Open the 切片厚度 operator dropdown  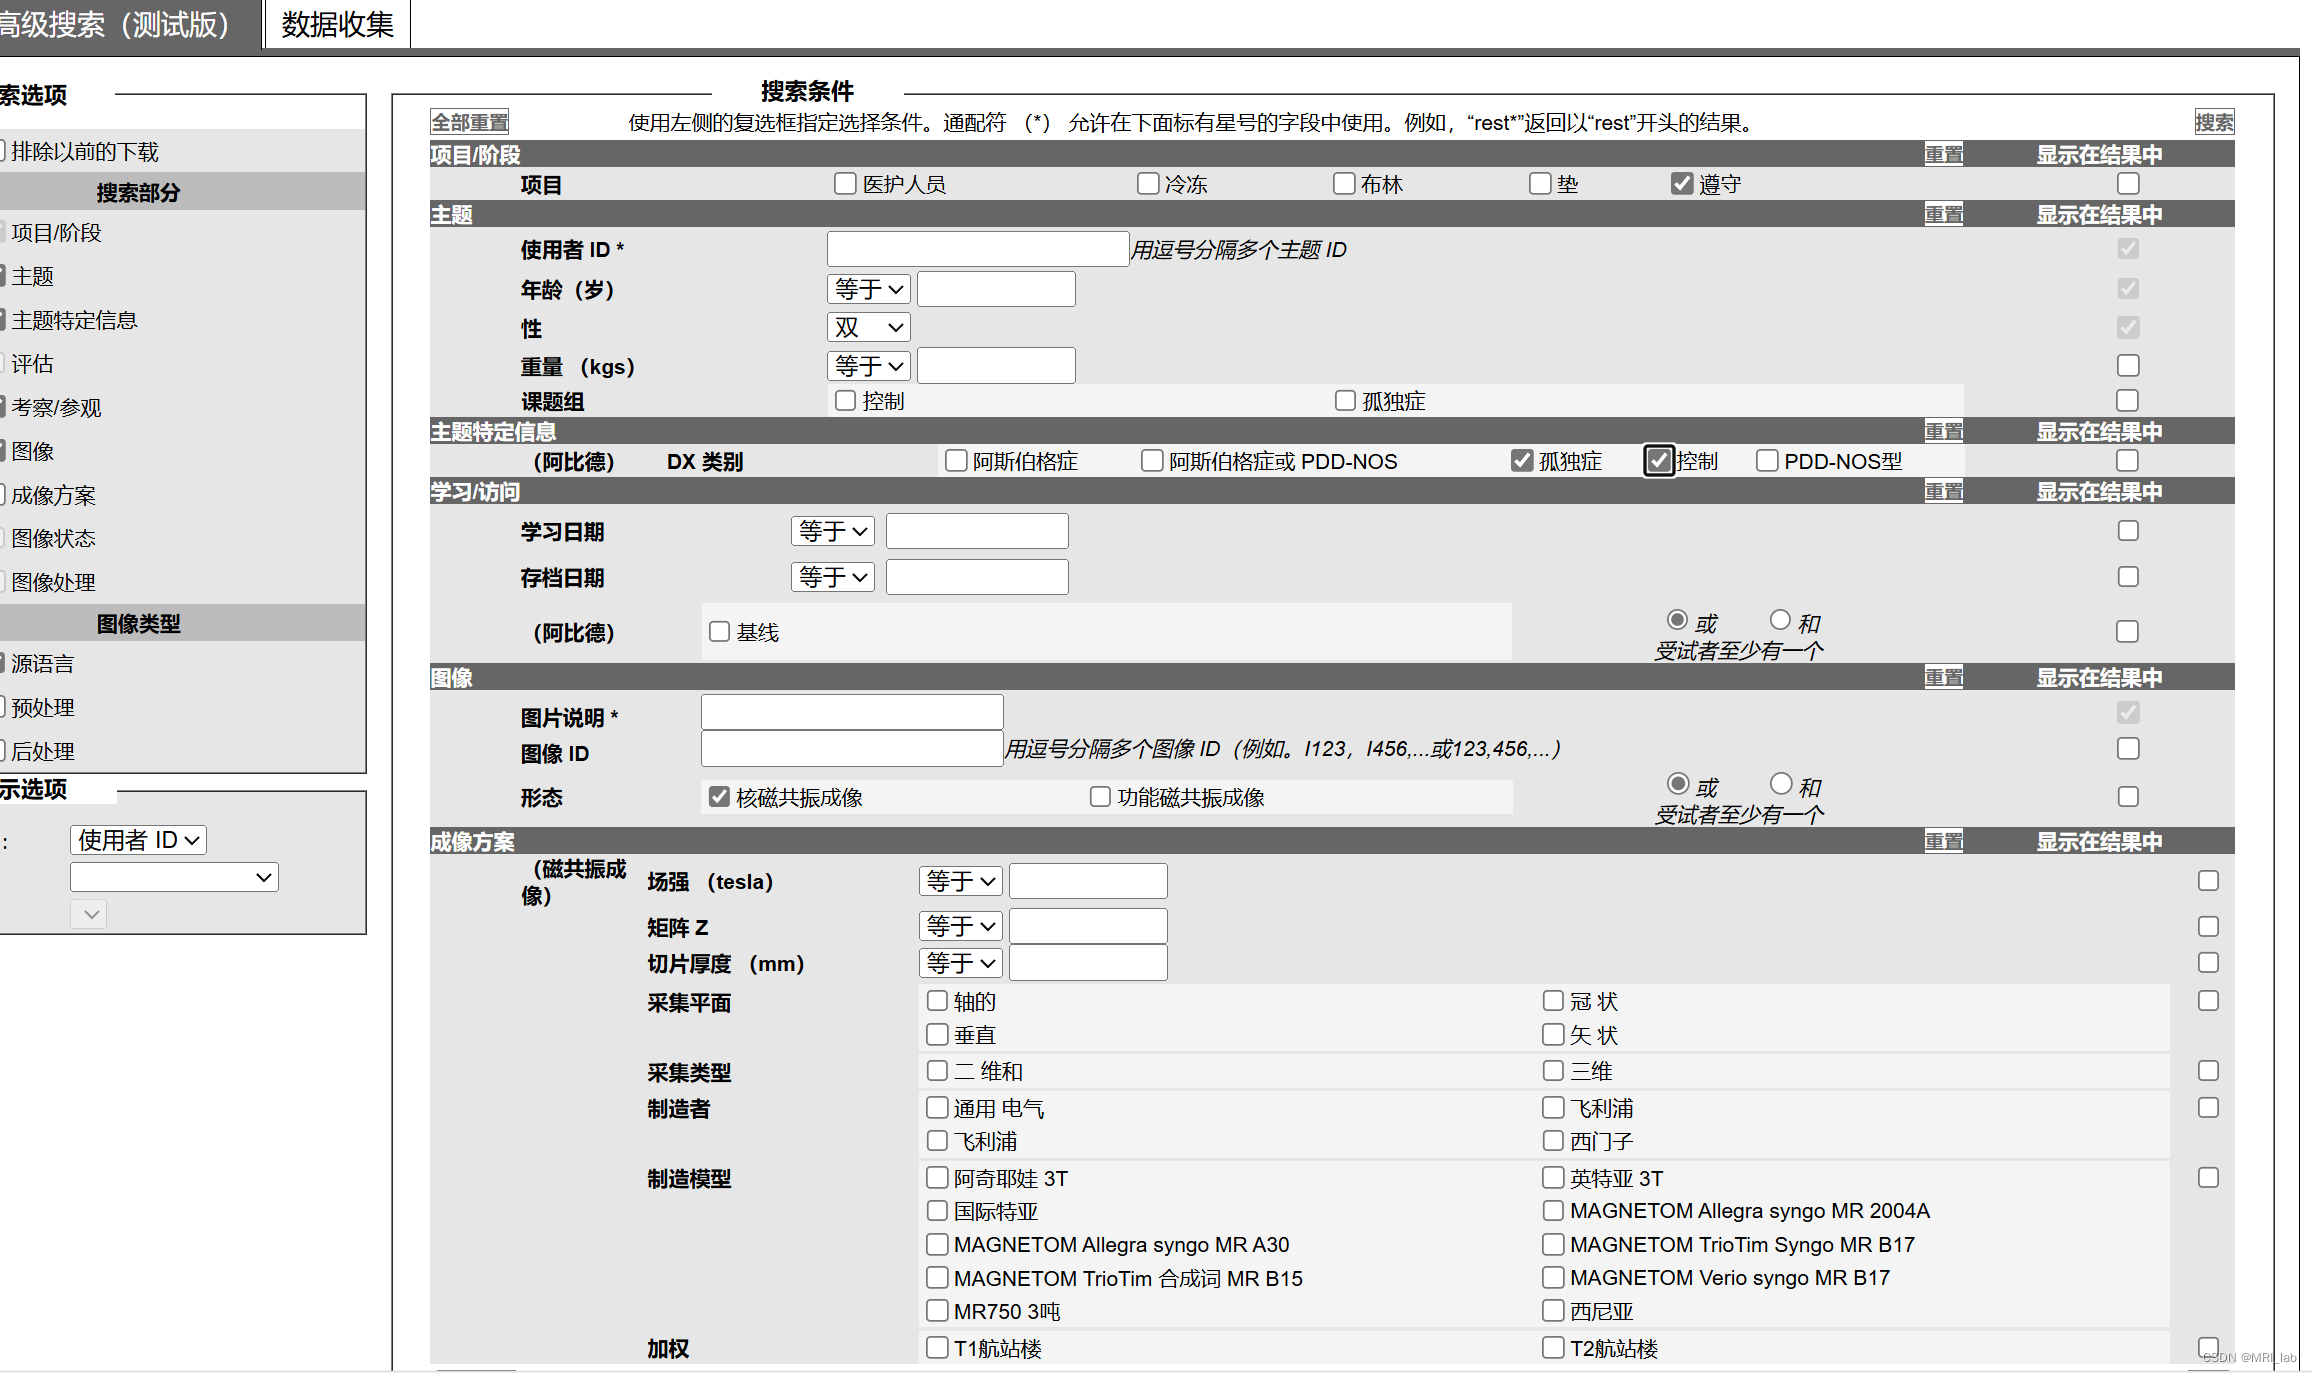coord(960,963)
